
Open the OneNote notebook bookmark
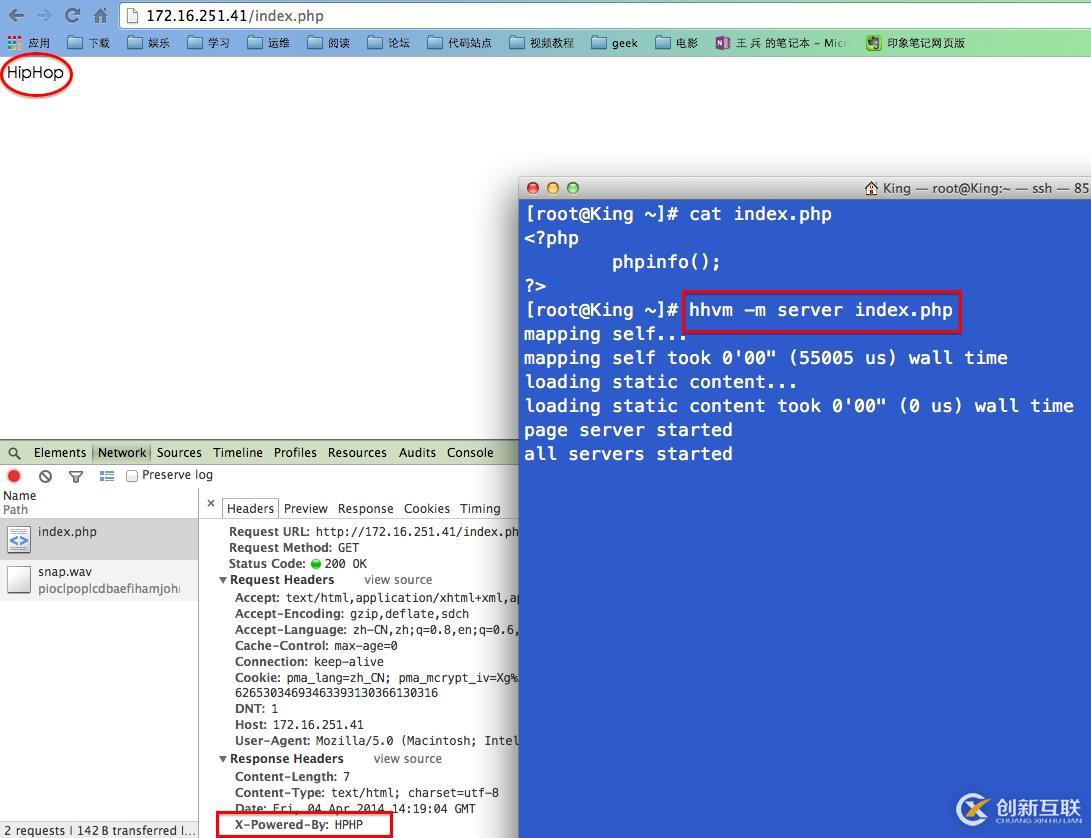[781, 43]
